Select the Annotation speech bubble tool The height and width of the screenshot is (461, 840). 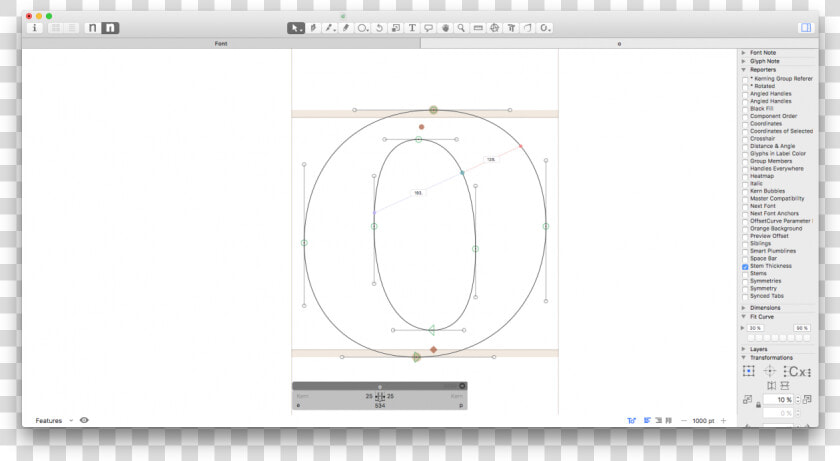coord(429,28)
